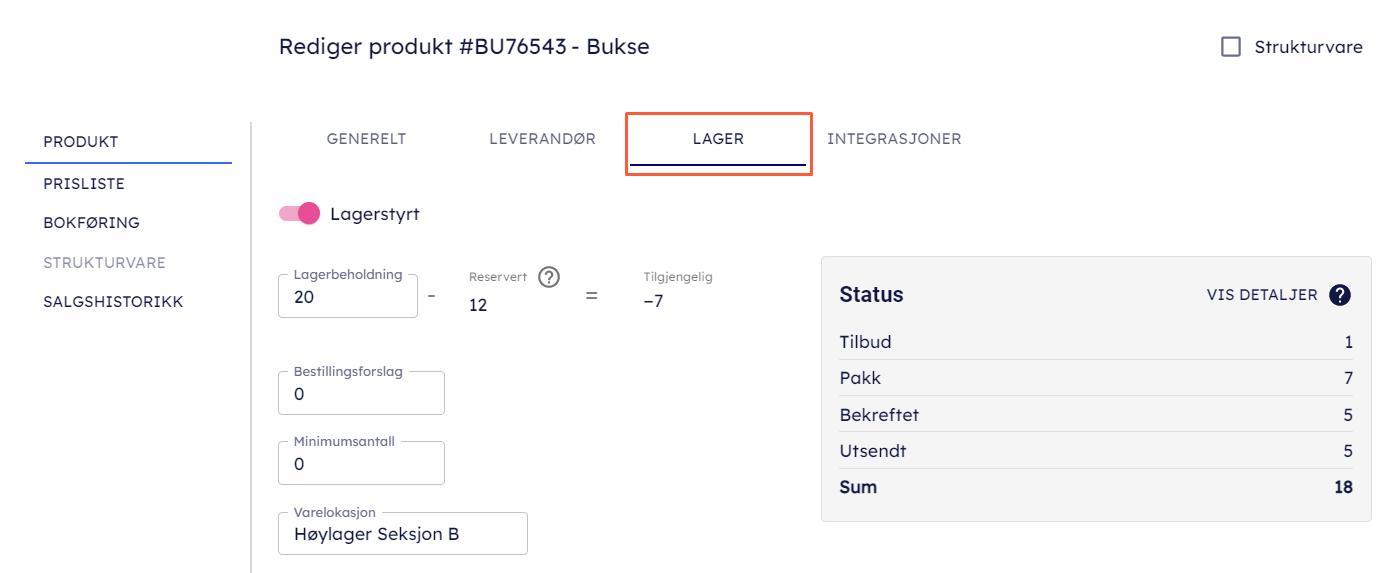Open Salgshistorikk in the sidebar
This screenshot has height=573, width=1400.
[x=113, y=302]
